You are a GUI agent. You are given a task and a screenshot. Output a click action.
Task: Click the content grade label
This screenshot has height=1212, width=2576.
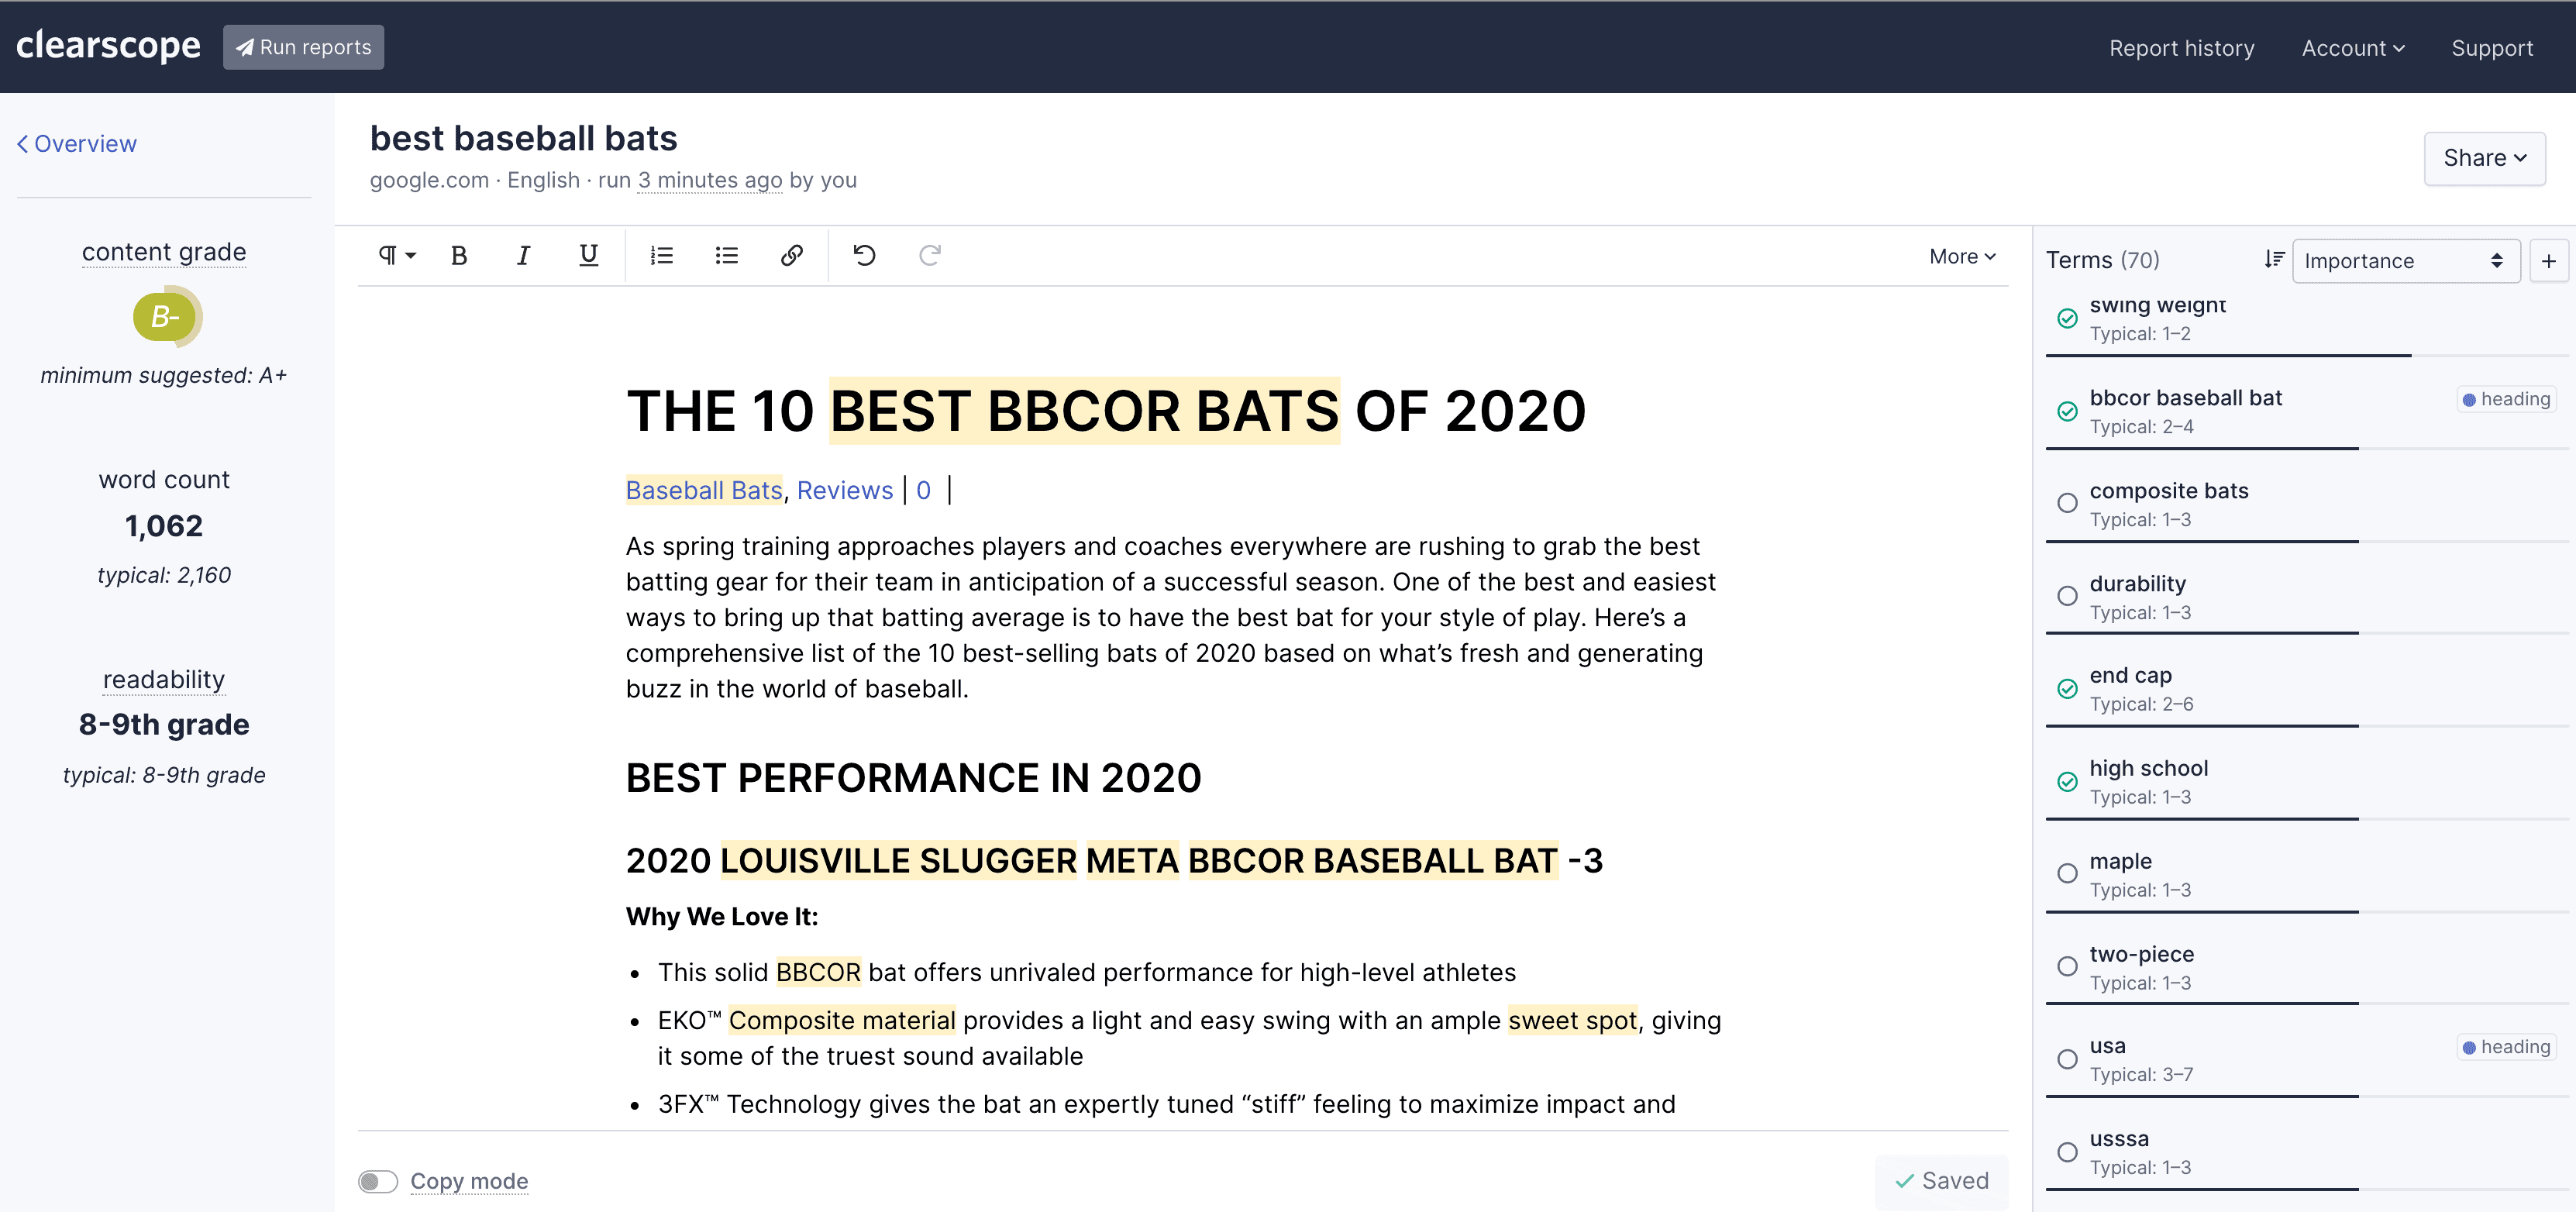tap(164, 252)
